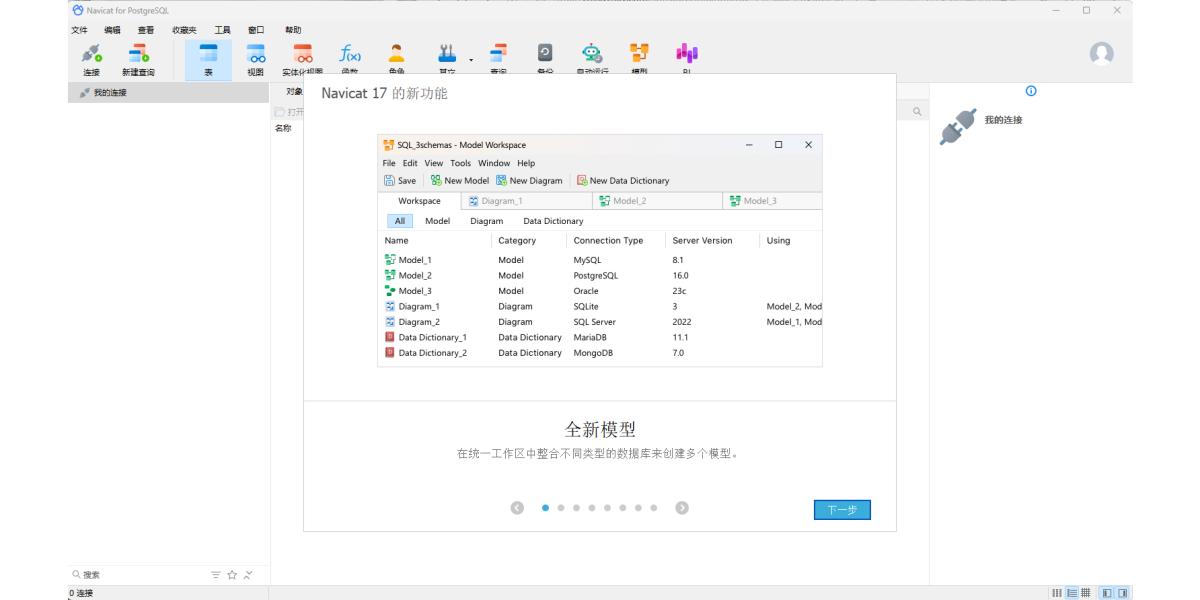Select the 视图 (View) toolbar icon

tap(256, 58)
